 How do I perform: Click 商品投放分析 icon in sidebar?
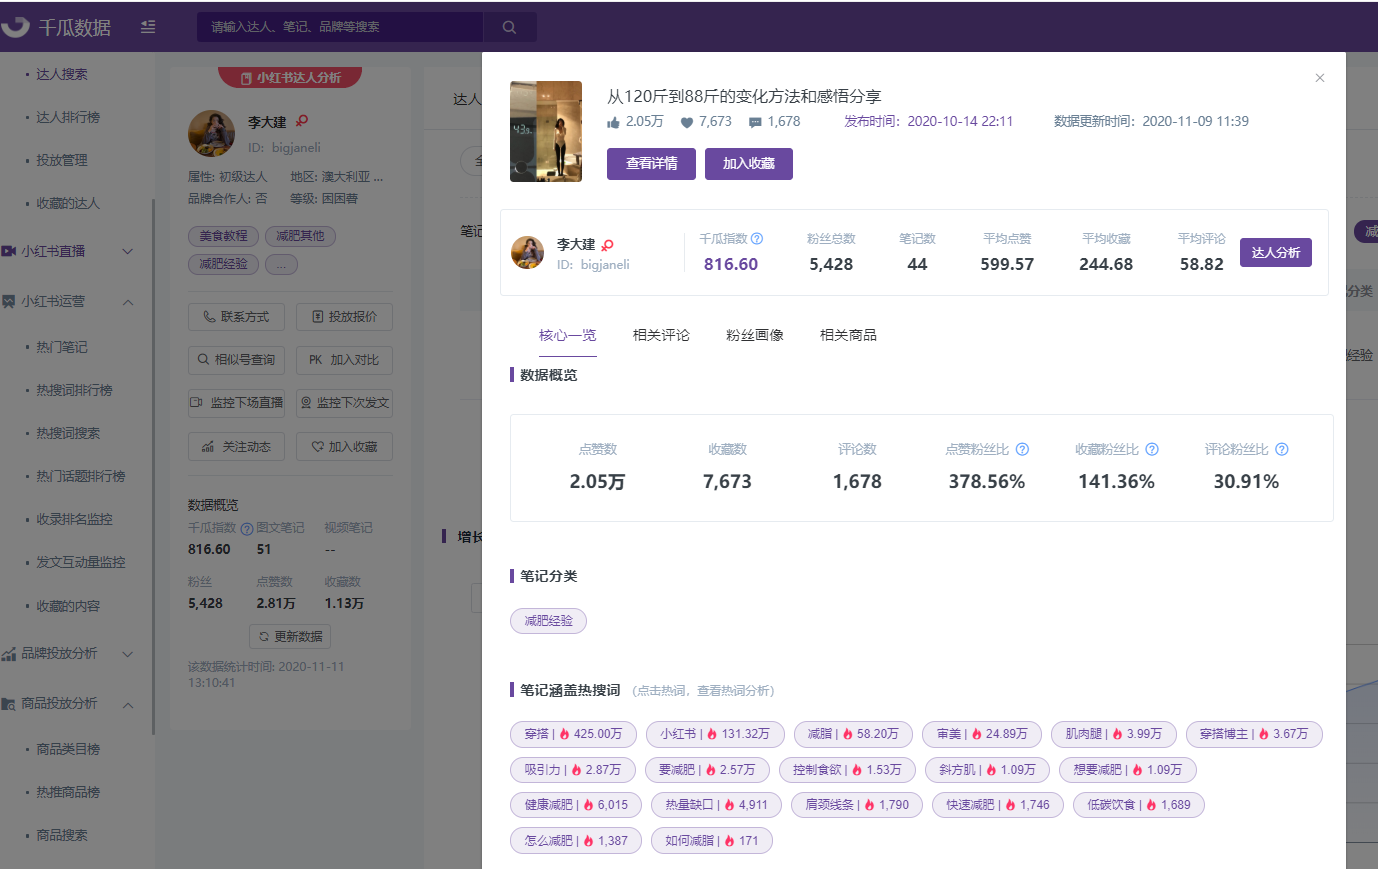(8, 704)
